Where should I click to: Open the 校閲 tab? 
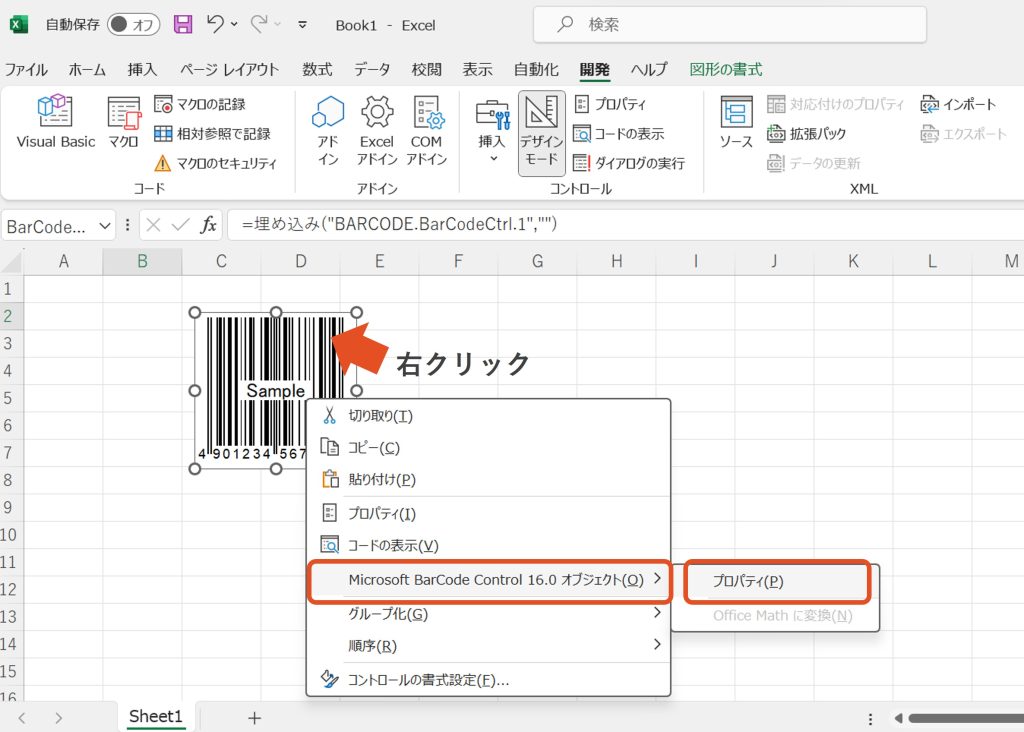[x=426, y=70]
